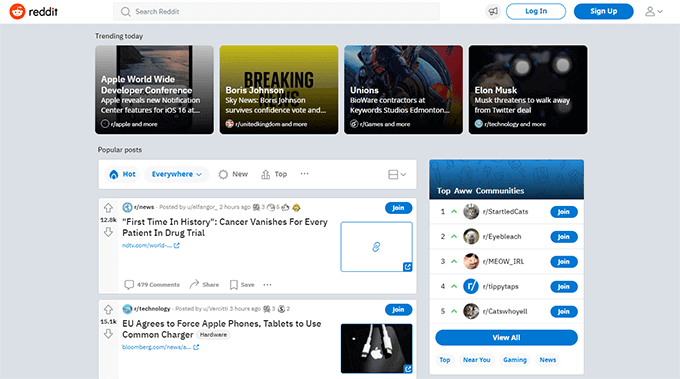This screenshot has height=379, width=680.
Task: Sort posts by Top
Action: (274, 174)
